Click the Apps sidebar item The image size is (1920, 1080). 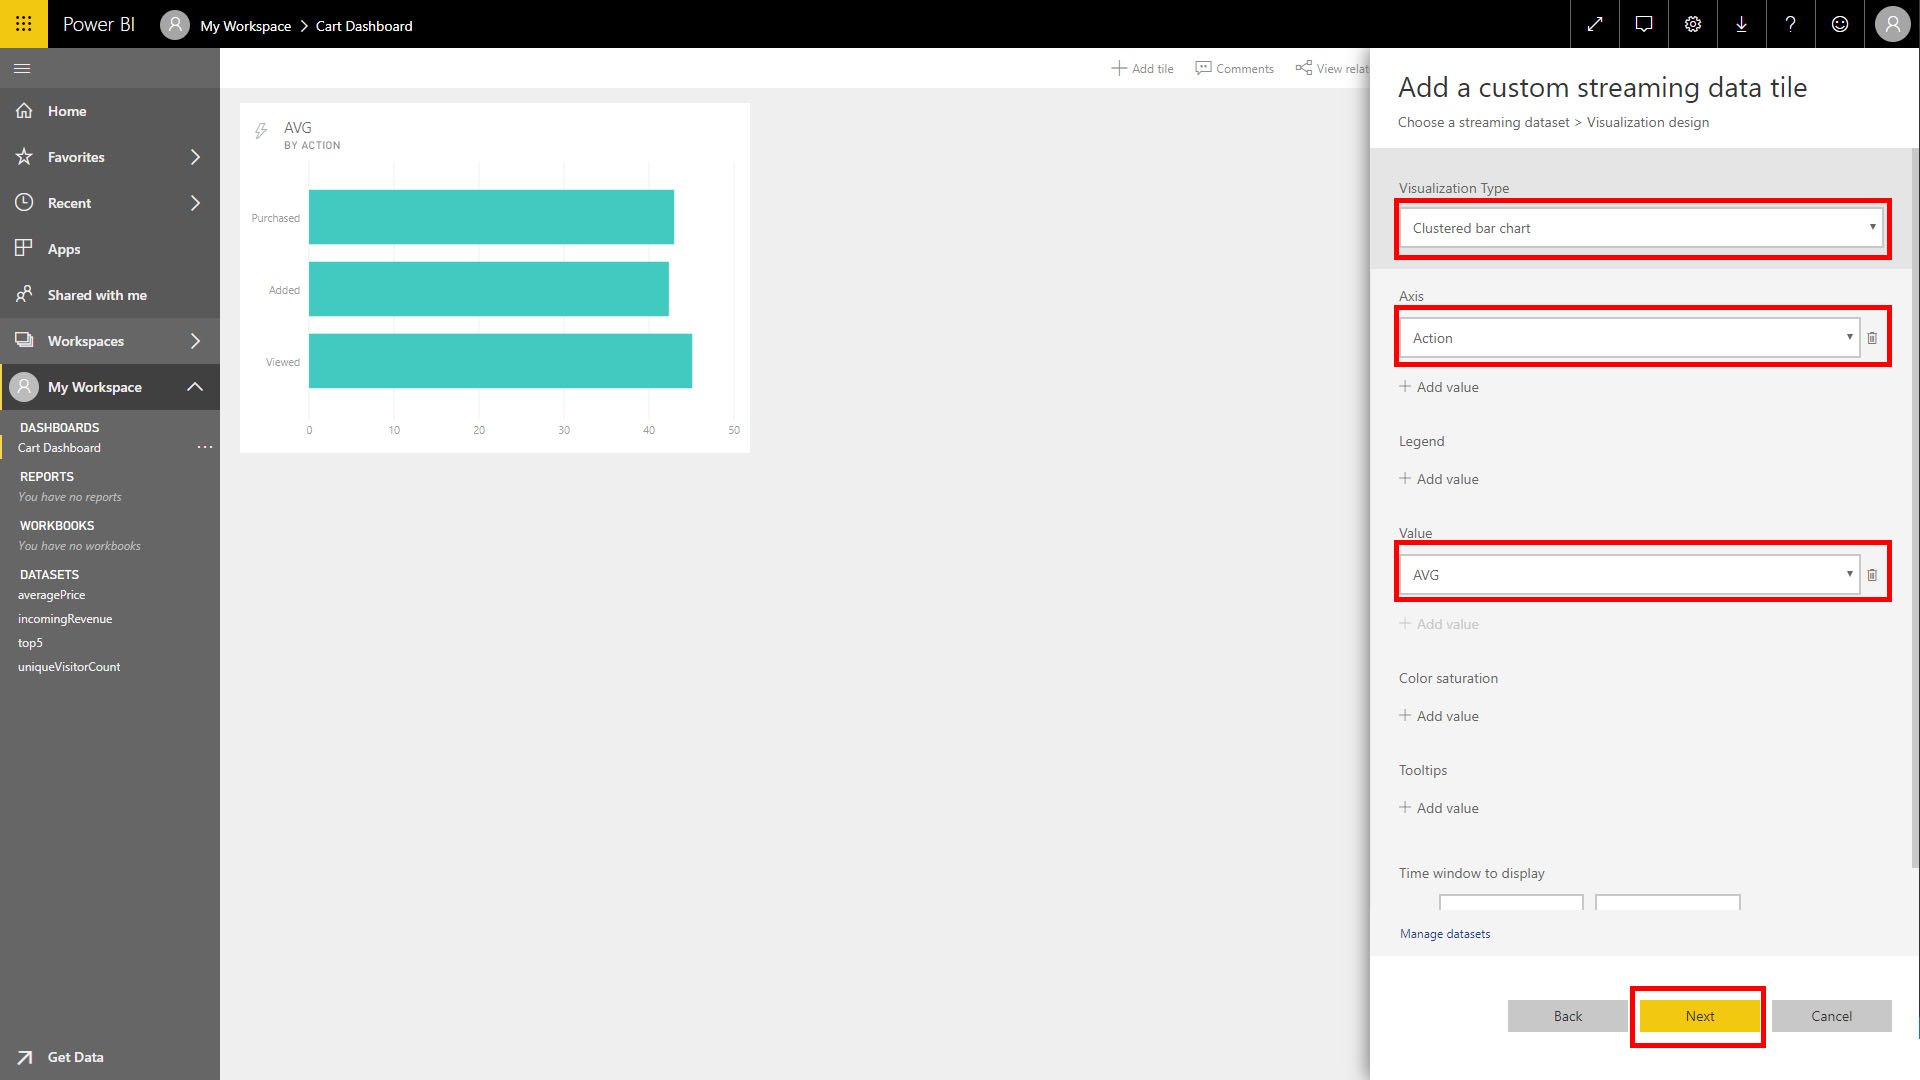pos(62,249)
